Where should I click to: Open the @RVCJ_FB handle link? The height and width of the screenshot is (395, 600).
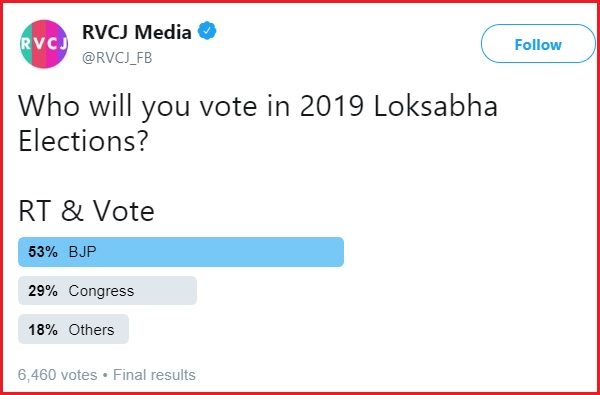coord(117,58)
